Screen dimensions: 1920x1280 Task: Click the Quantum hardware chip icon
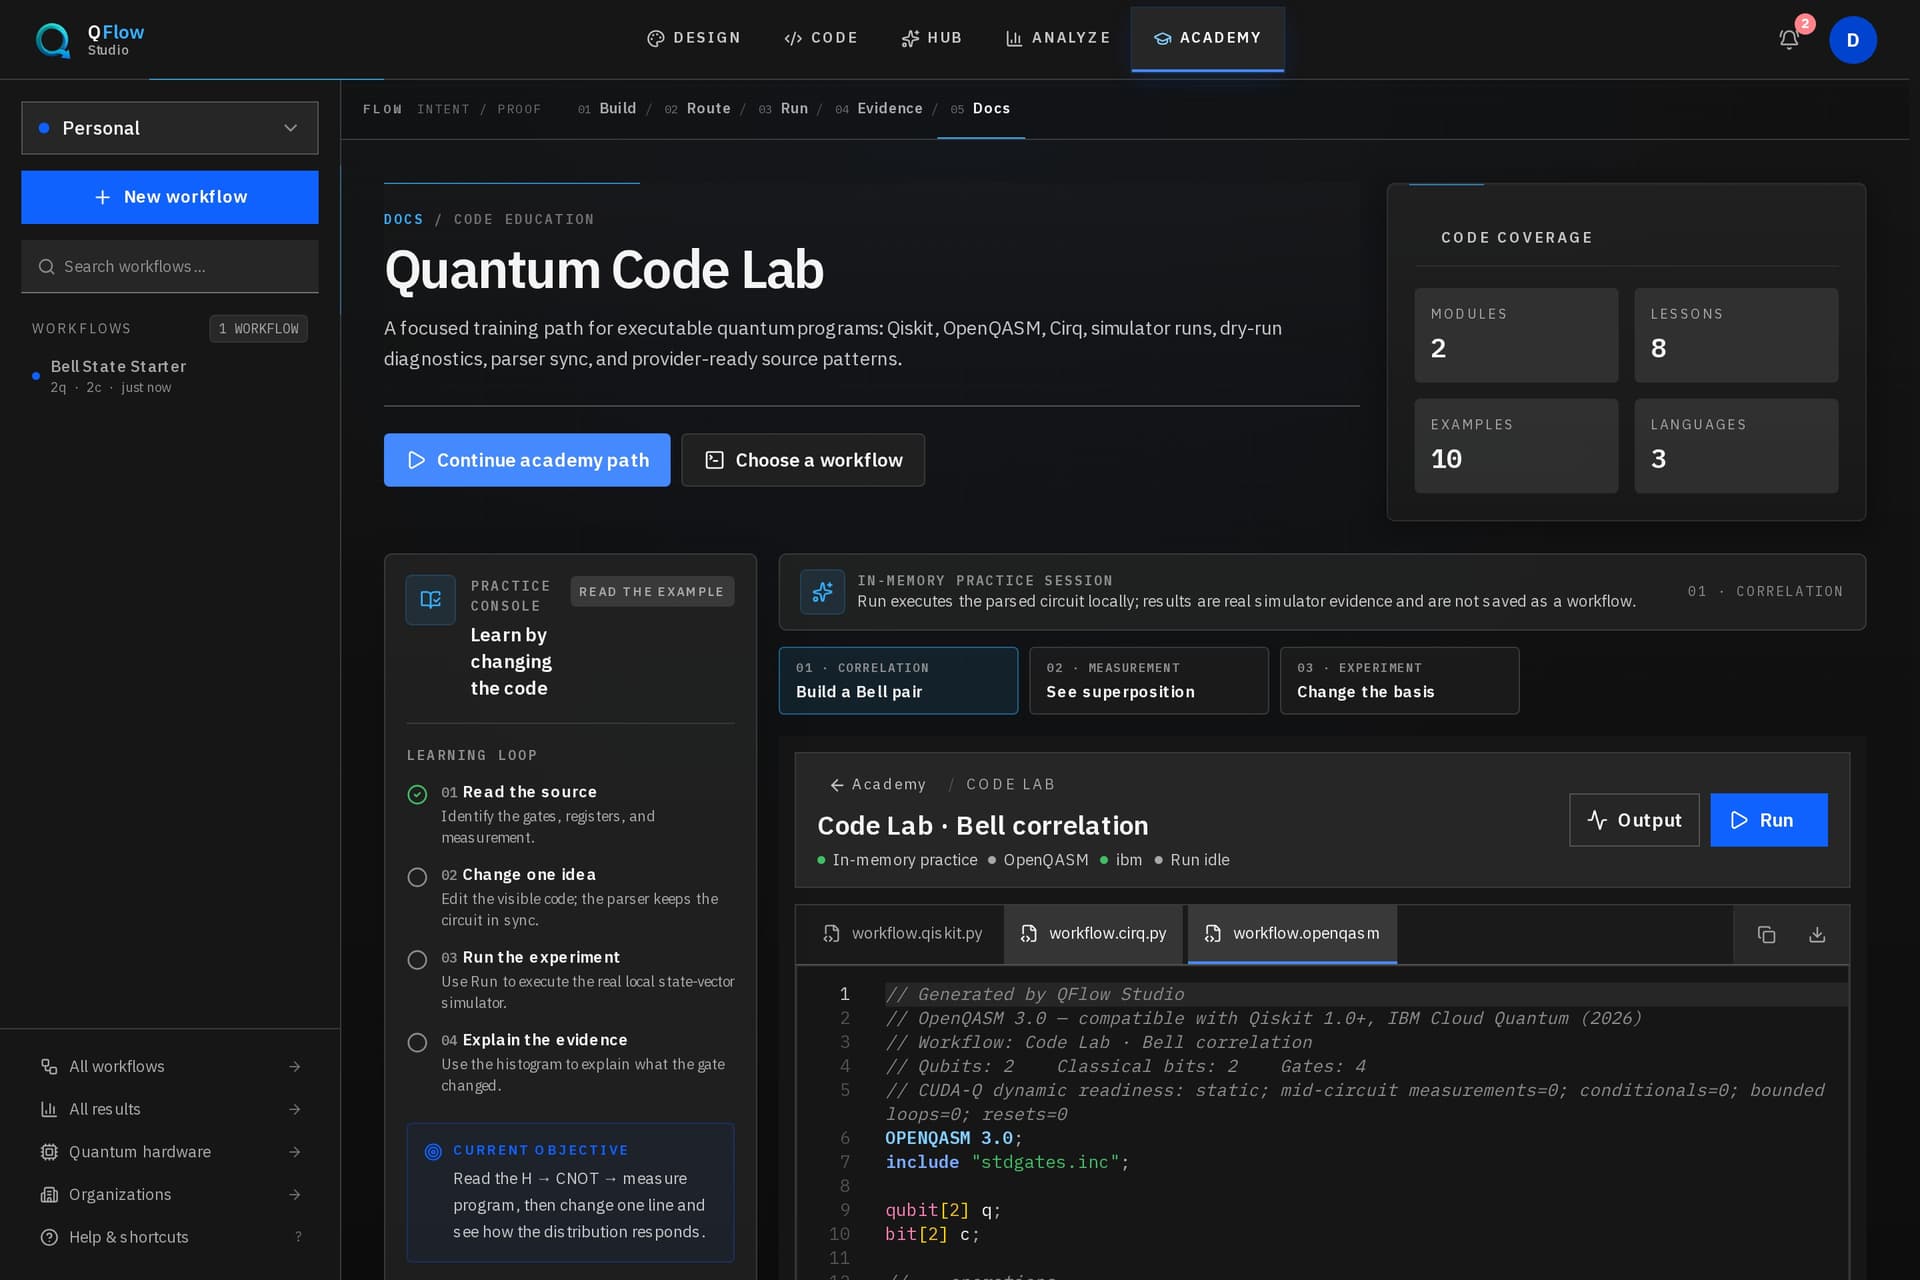point(48,1152)
